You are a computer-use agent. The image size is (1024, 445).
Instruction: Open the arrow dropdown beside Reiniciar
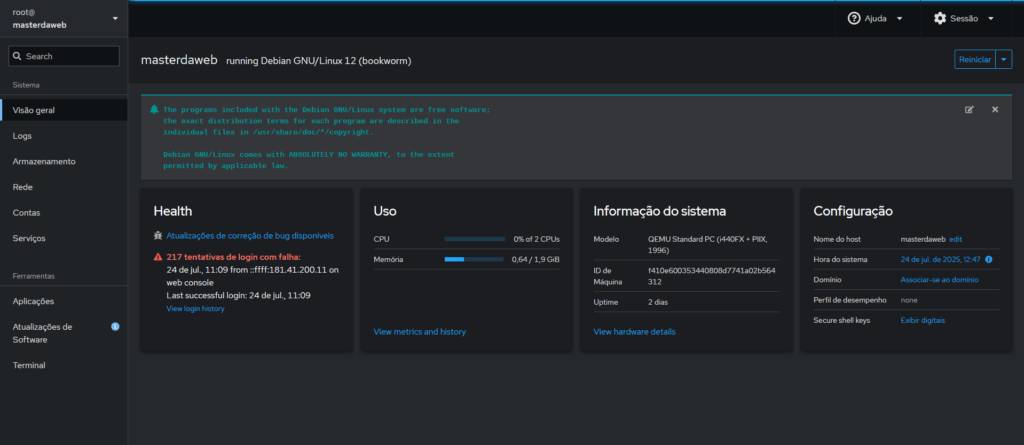point(1004,59)
